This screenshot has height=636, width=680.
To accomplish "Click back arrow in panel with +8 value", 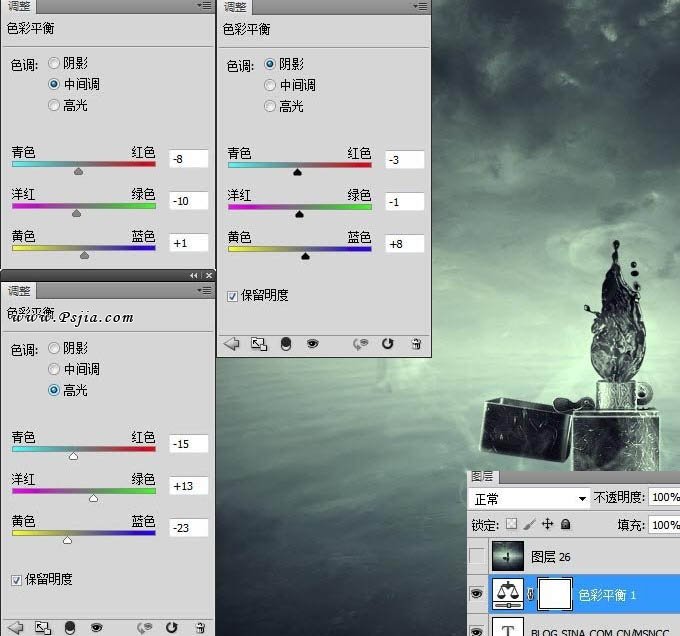I will pos(232,344).
